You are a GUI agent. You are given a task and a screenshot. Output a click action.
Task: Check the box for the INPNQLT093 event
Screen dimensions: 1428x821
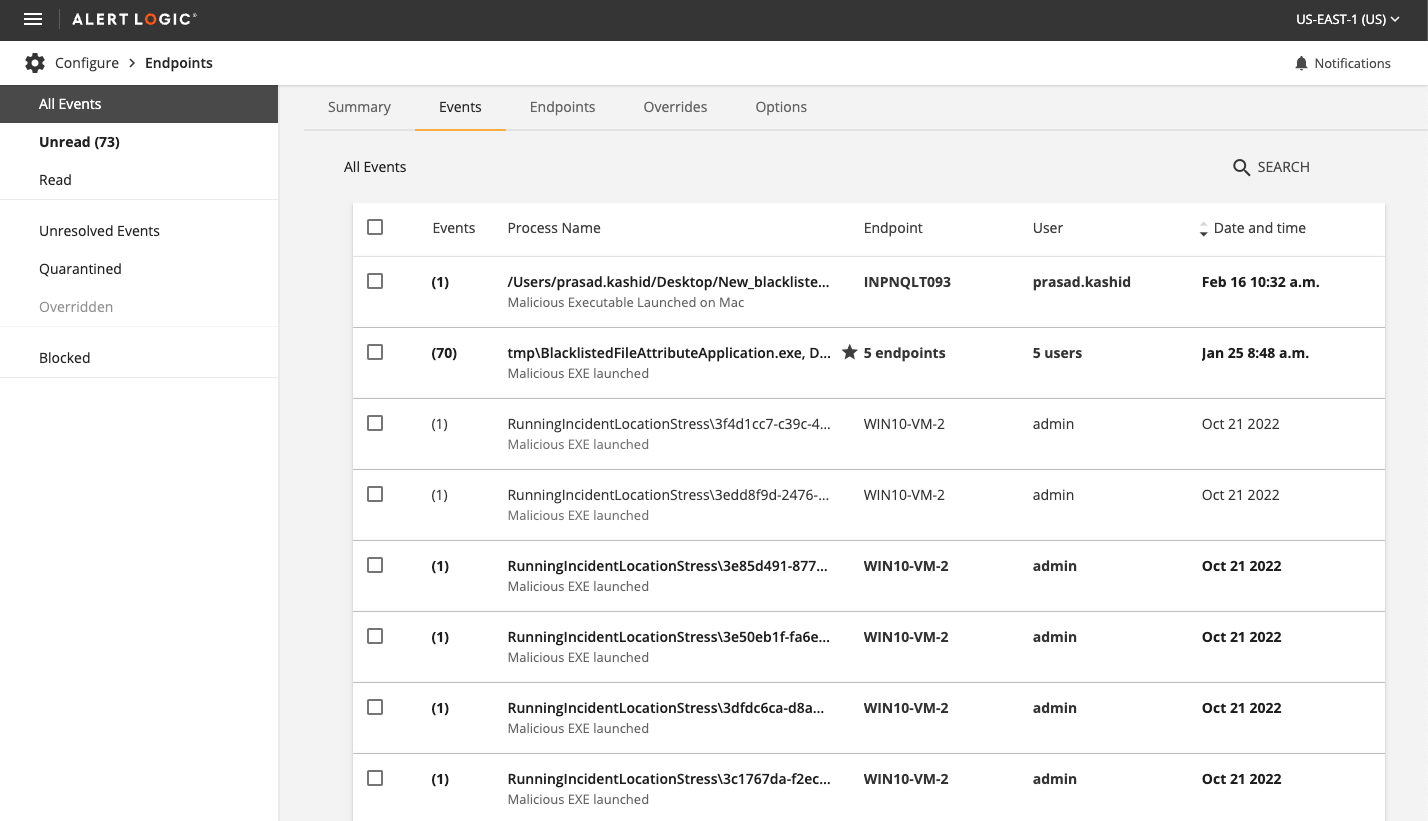coord(375,282)
